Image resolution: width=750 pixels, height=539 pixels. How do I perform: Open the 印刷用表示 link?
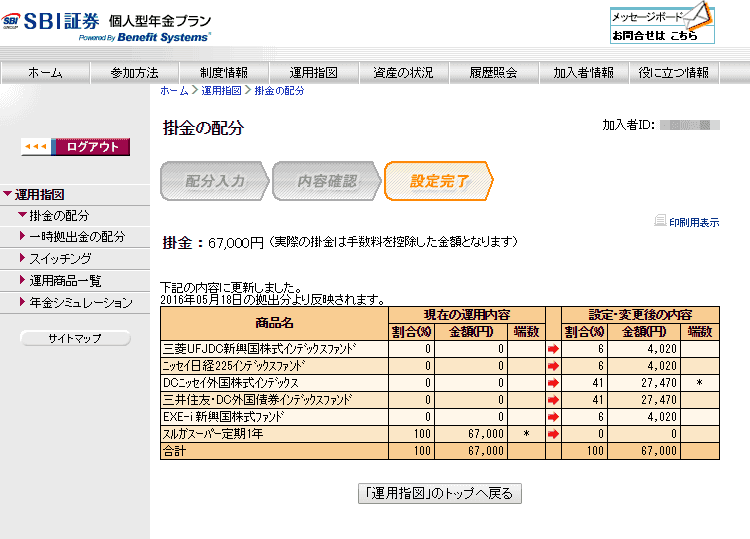(694, 222)
